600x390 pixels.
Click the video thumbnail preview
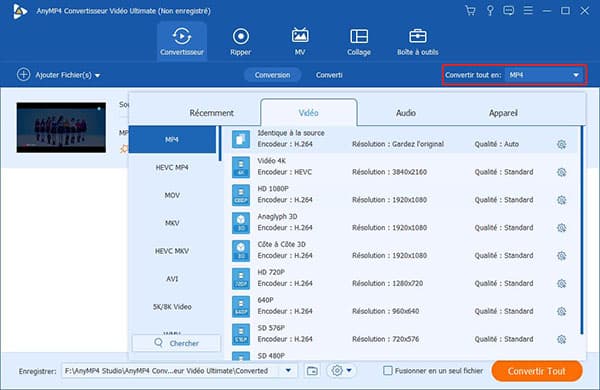61,127
